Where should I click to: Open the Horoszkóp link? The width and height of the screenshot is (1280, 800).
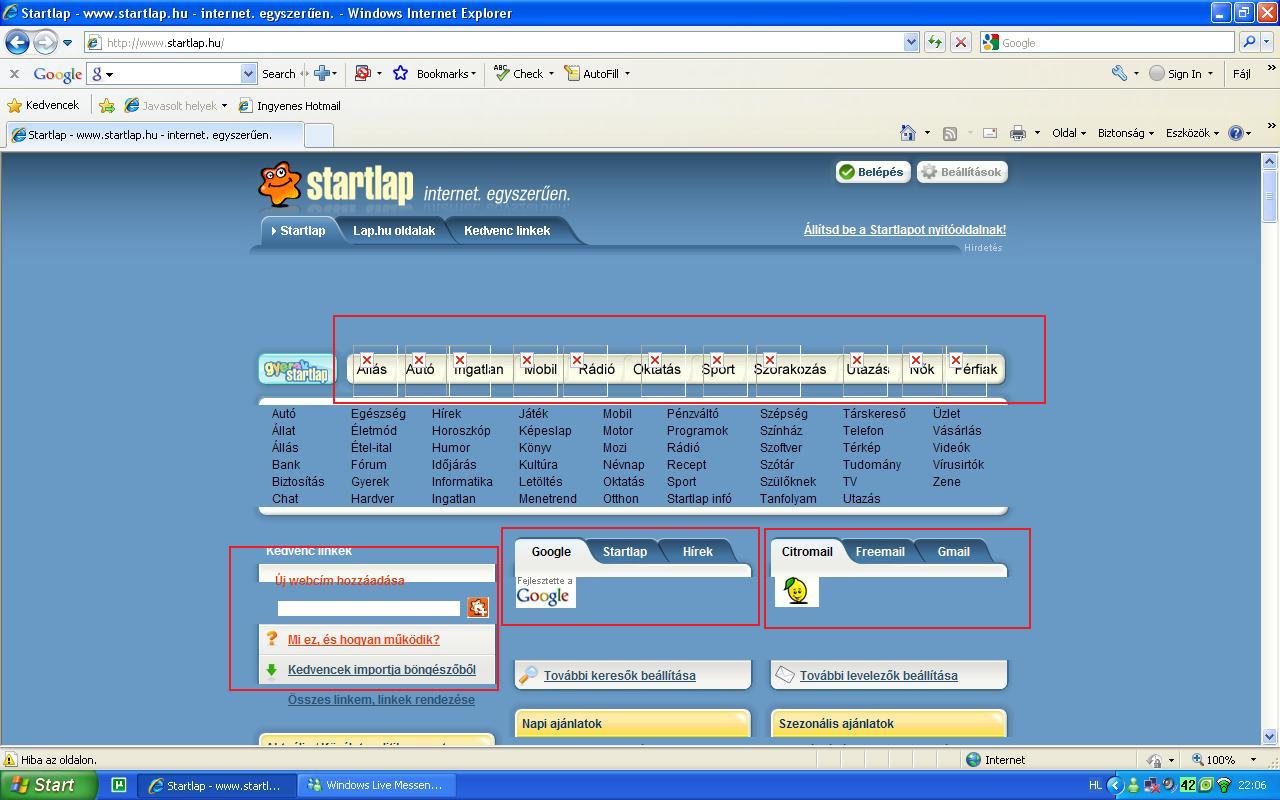pyautogui.click(x=461, y=431)
